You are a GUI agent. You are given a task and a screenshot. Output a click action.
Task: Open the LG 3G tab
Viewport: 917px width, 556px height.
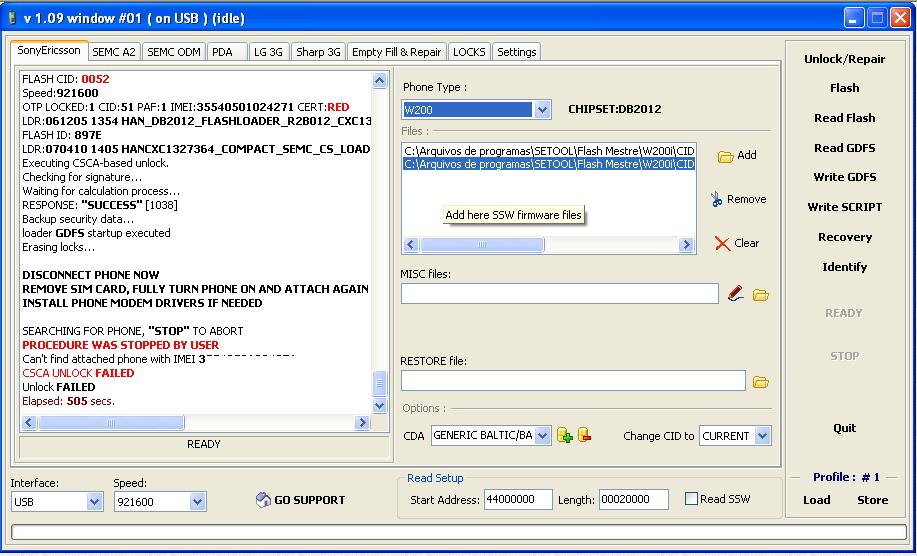point(268,52)
